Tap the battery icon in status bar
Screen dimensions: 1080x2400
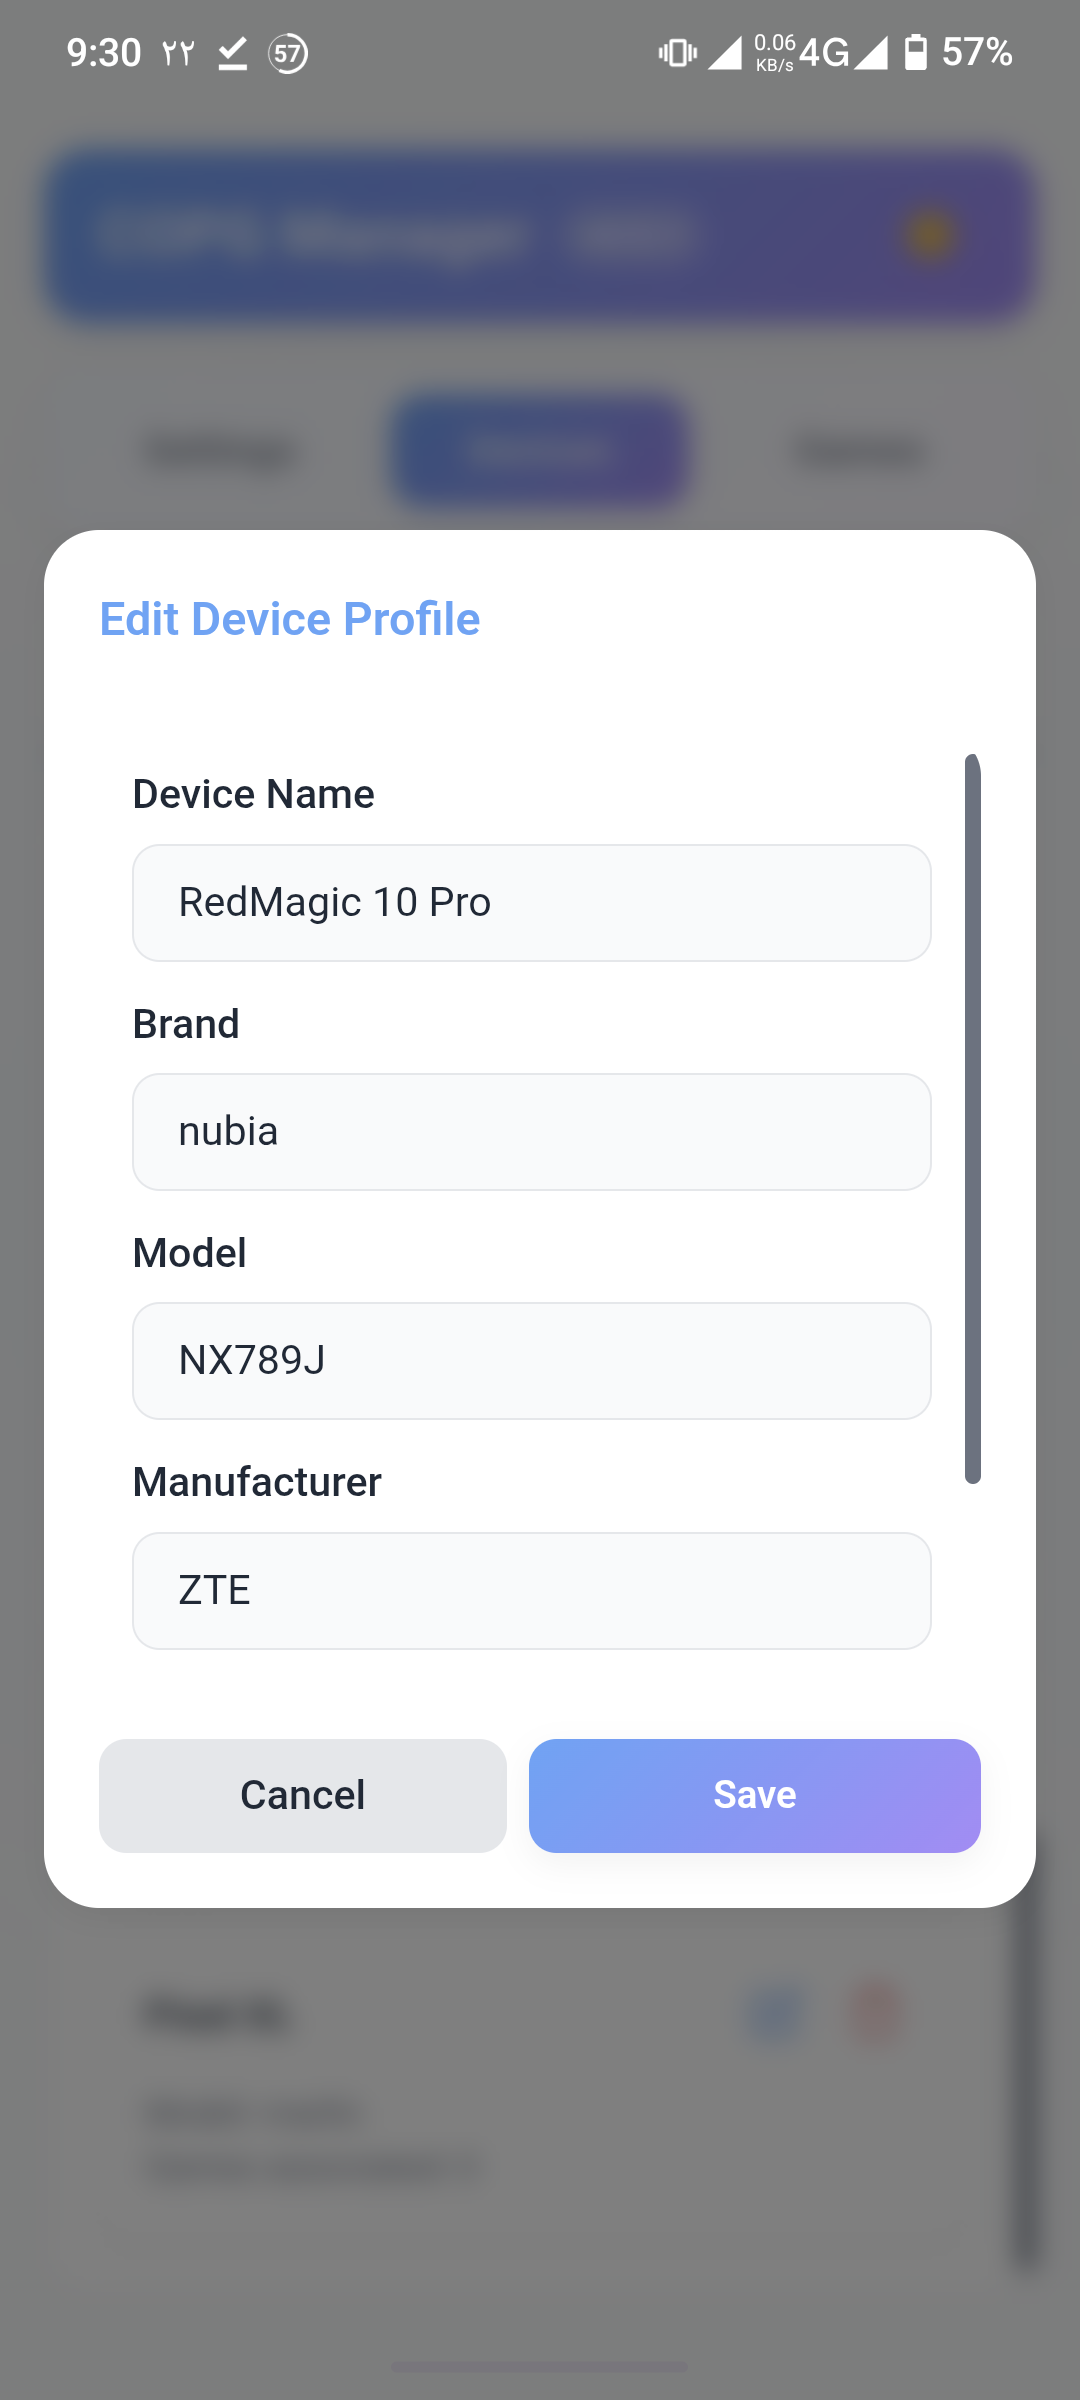point(915,52)
